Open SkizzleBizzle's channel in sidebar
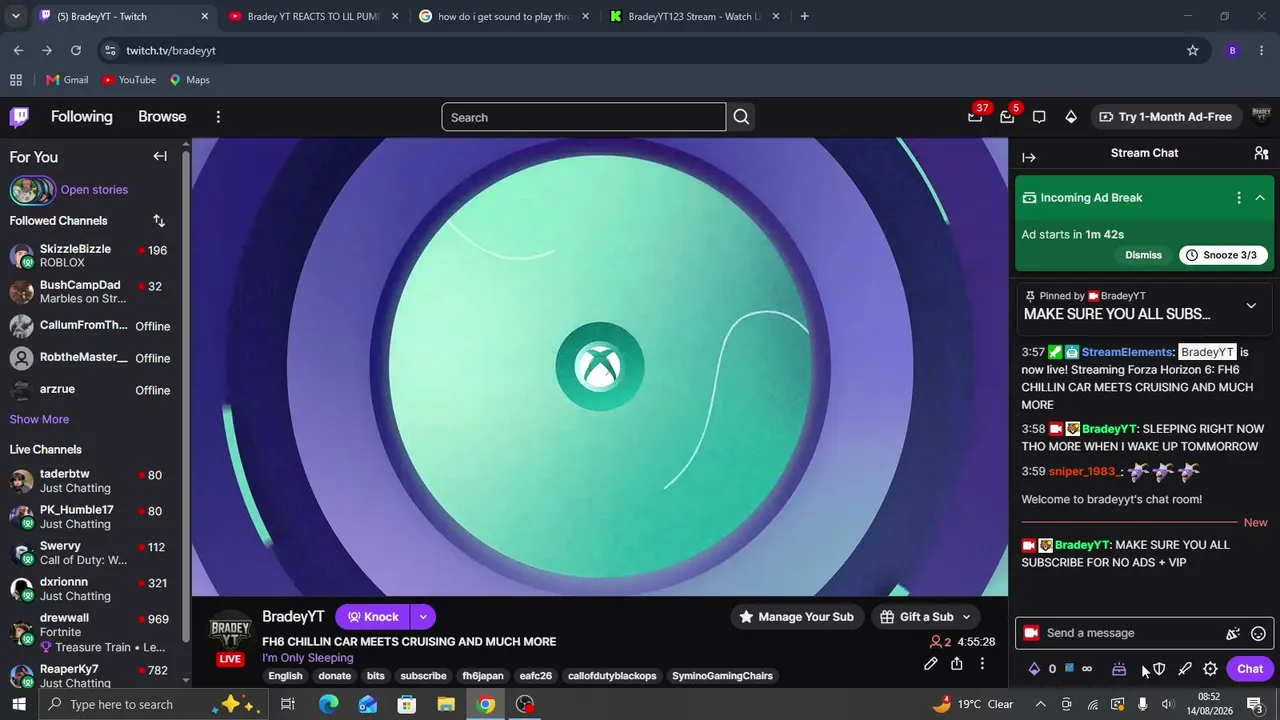This screenshot has width=1280, height=720. point(90,255)
